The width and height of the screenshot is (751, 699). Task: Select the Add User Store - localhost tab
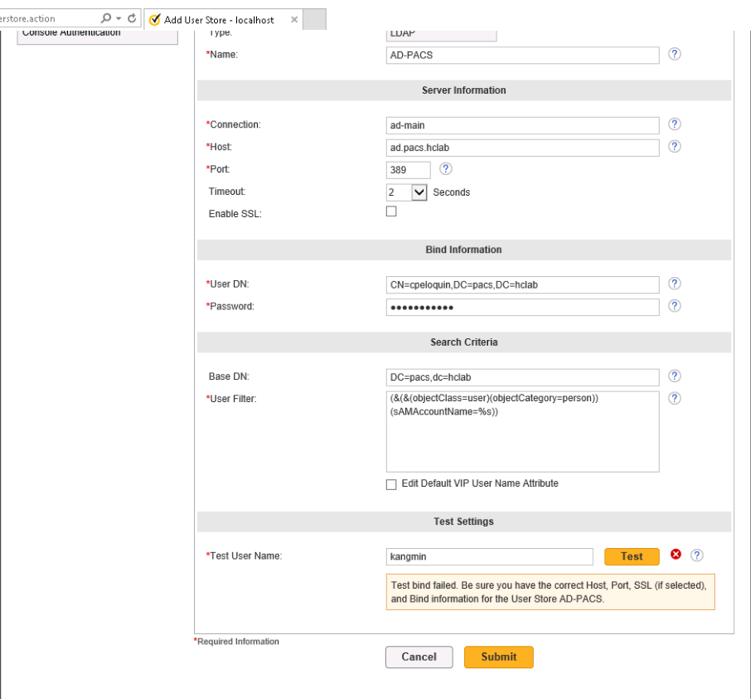pos(223,20)
